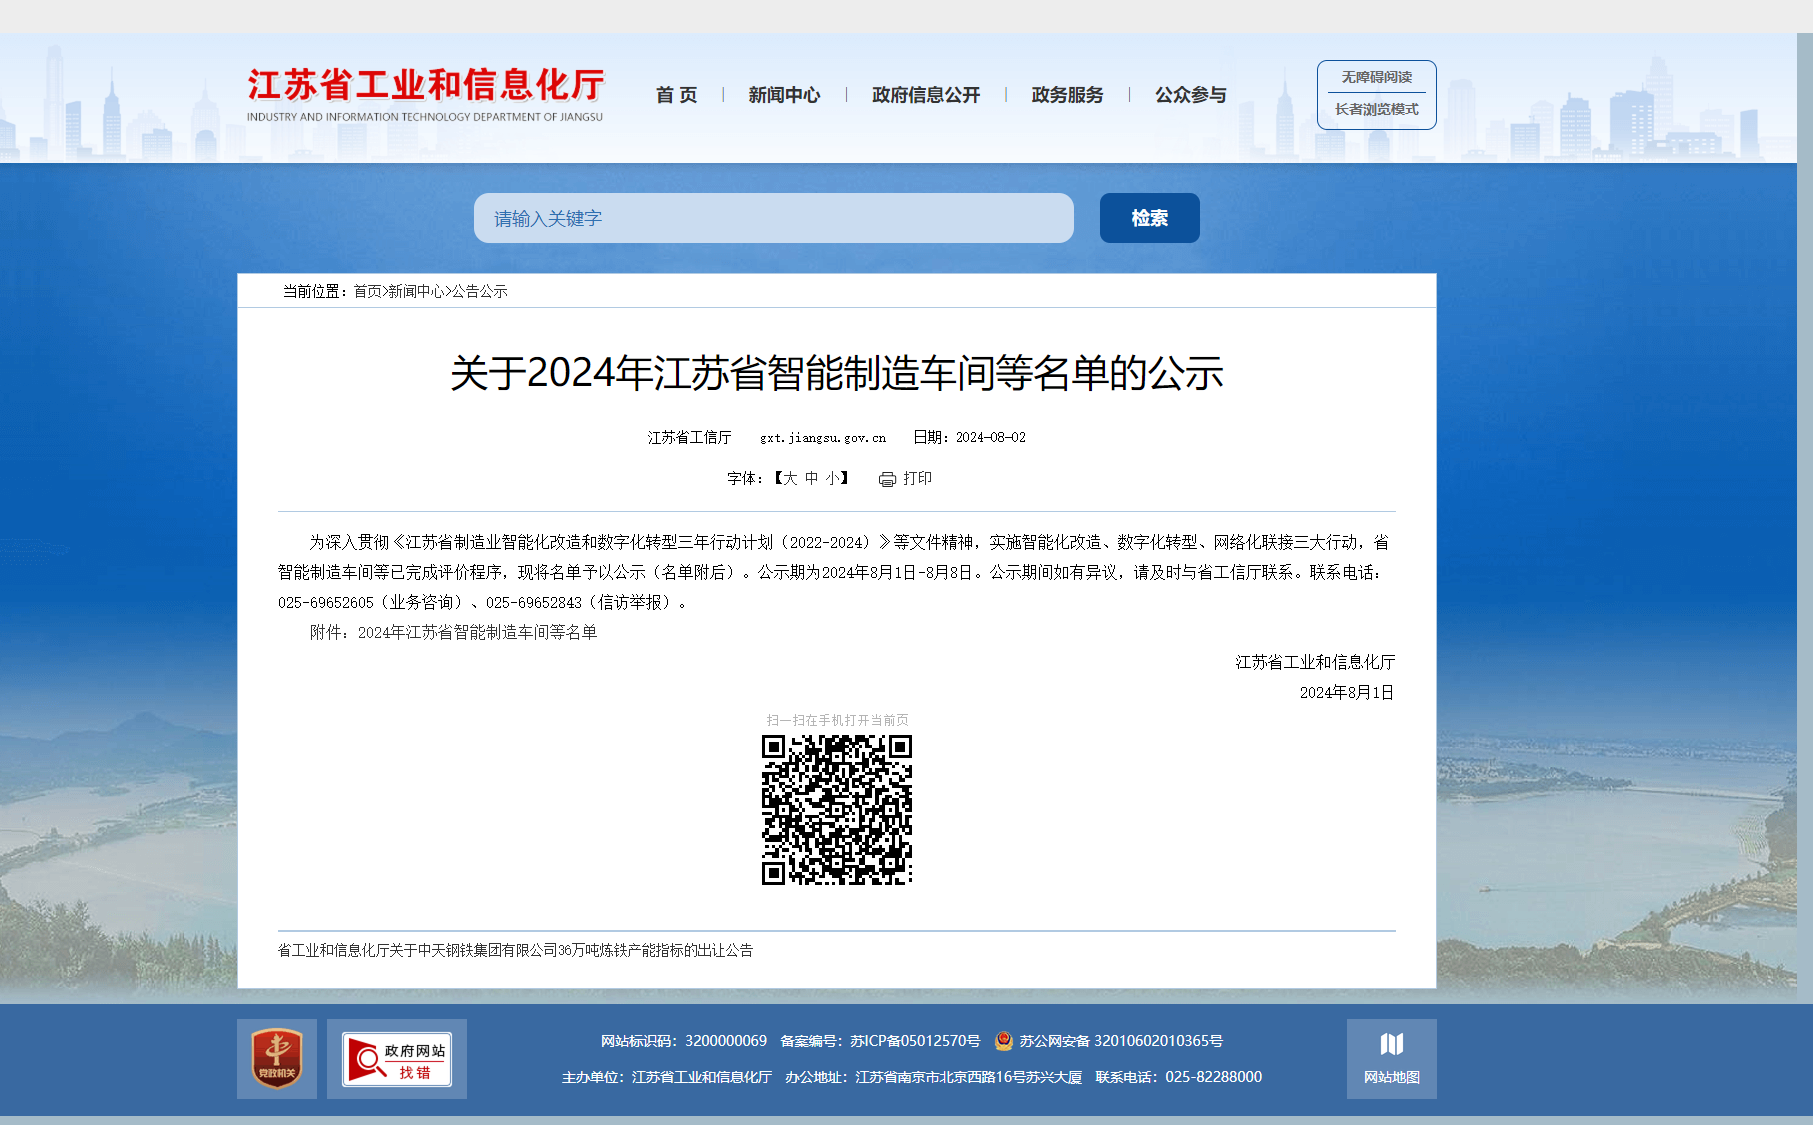
Task: Go to 政务服务 in navigation
Action: click(1067, 95)
